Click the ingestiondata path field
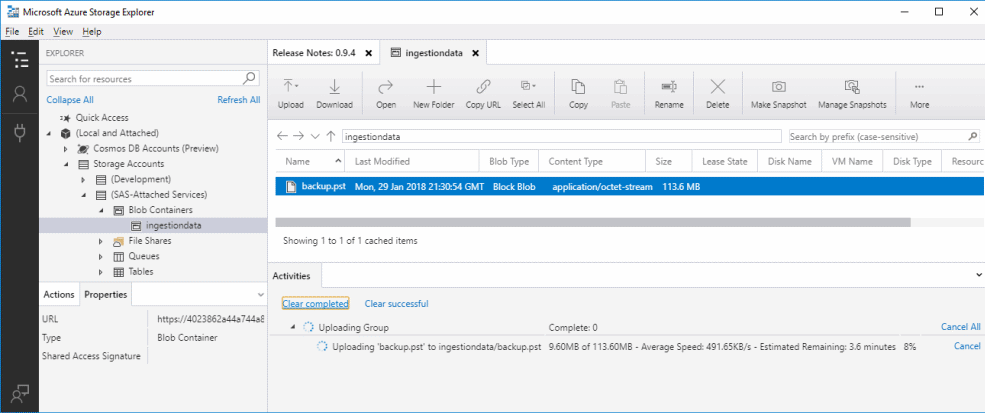985x413 pixels. (x=561, y=136)
